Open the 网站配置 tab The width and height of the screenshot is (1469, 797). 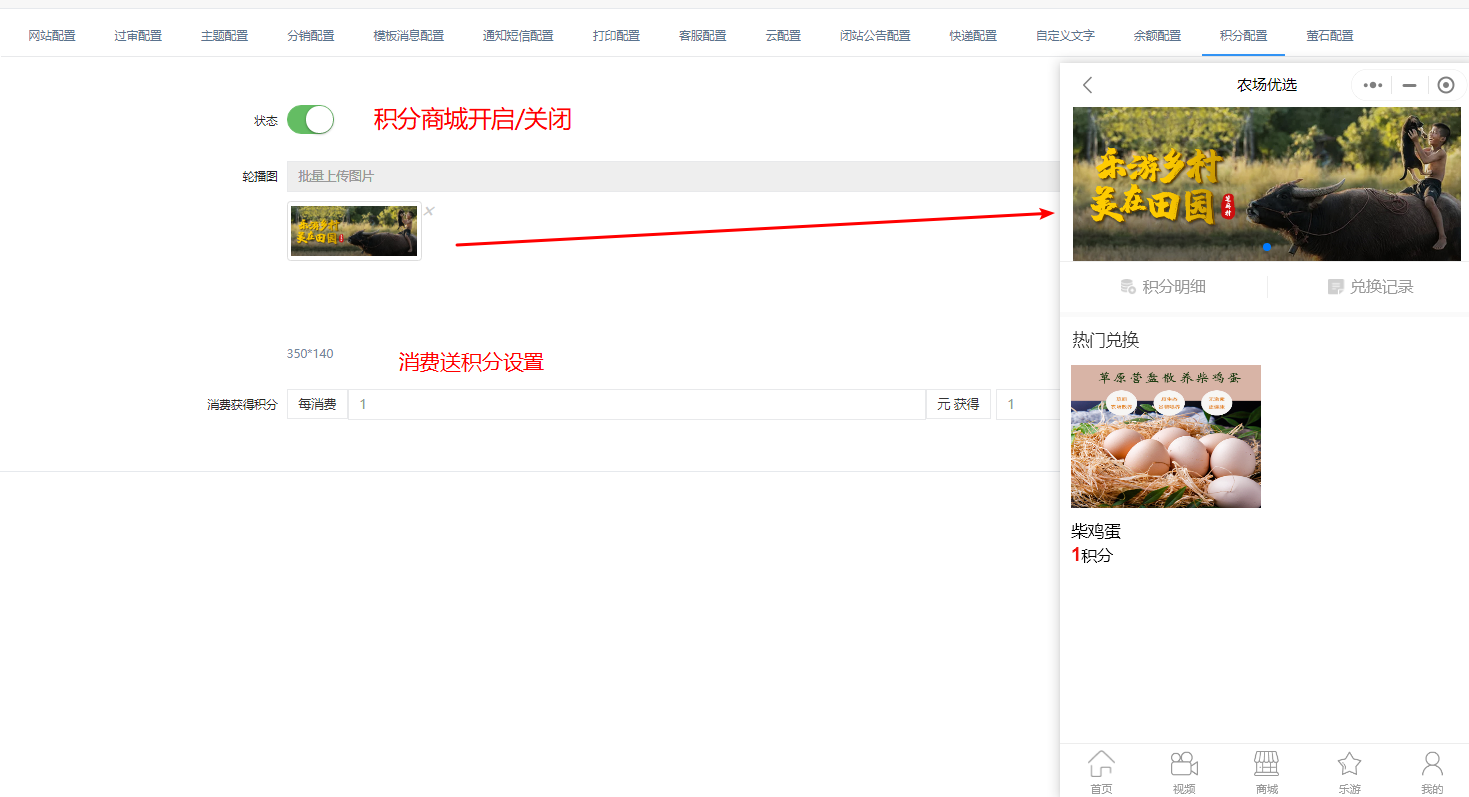(52, 36)
